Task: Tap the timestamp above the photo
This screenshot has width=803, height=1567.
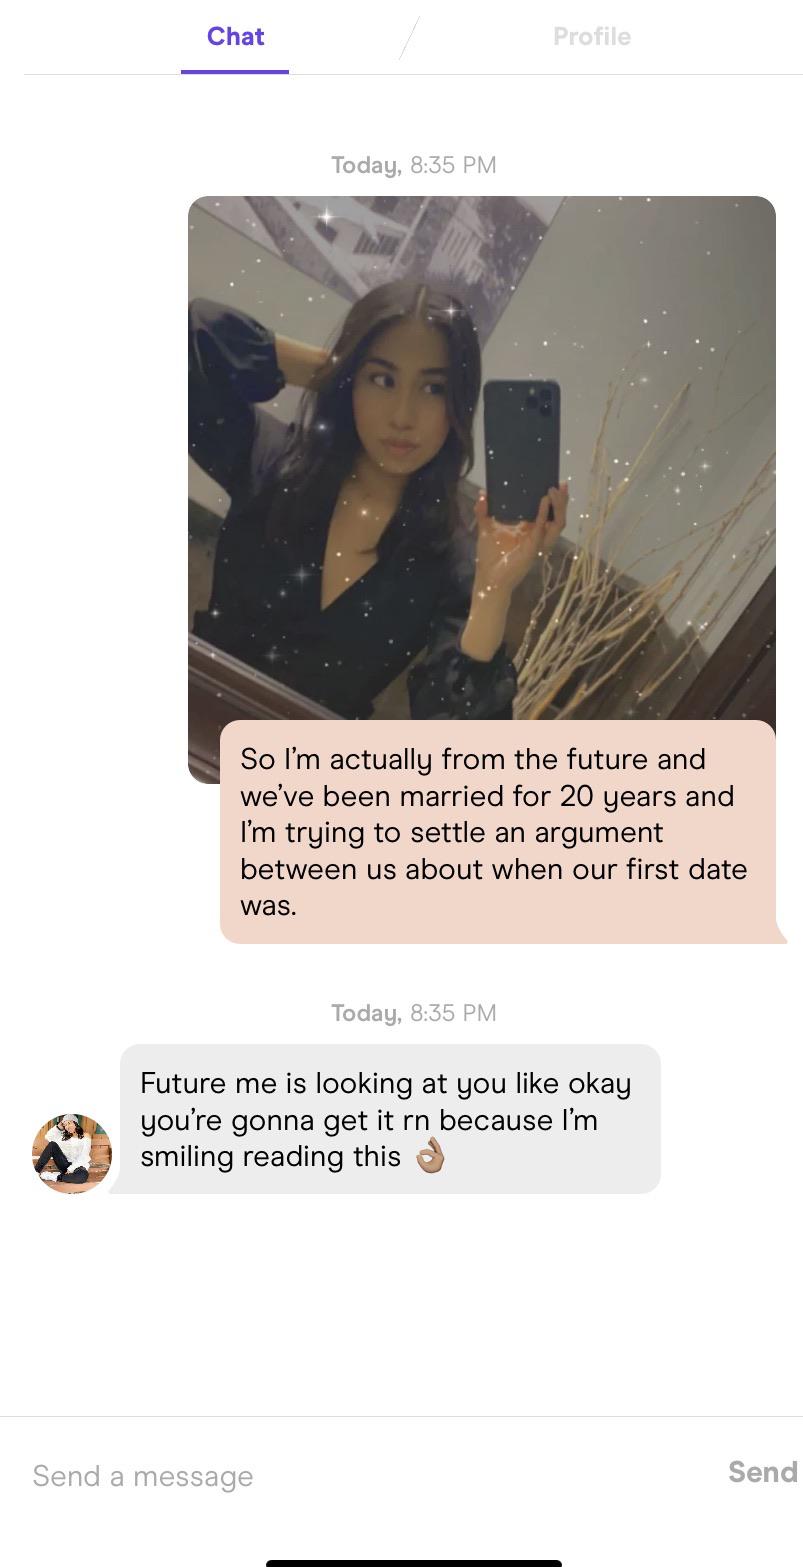Action: 414,165
